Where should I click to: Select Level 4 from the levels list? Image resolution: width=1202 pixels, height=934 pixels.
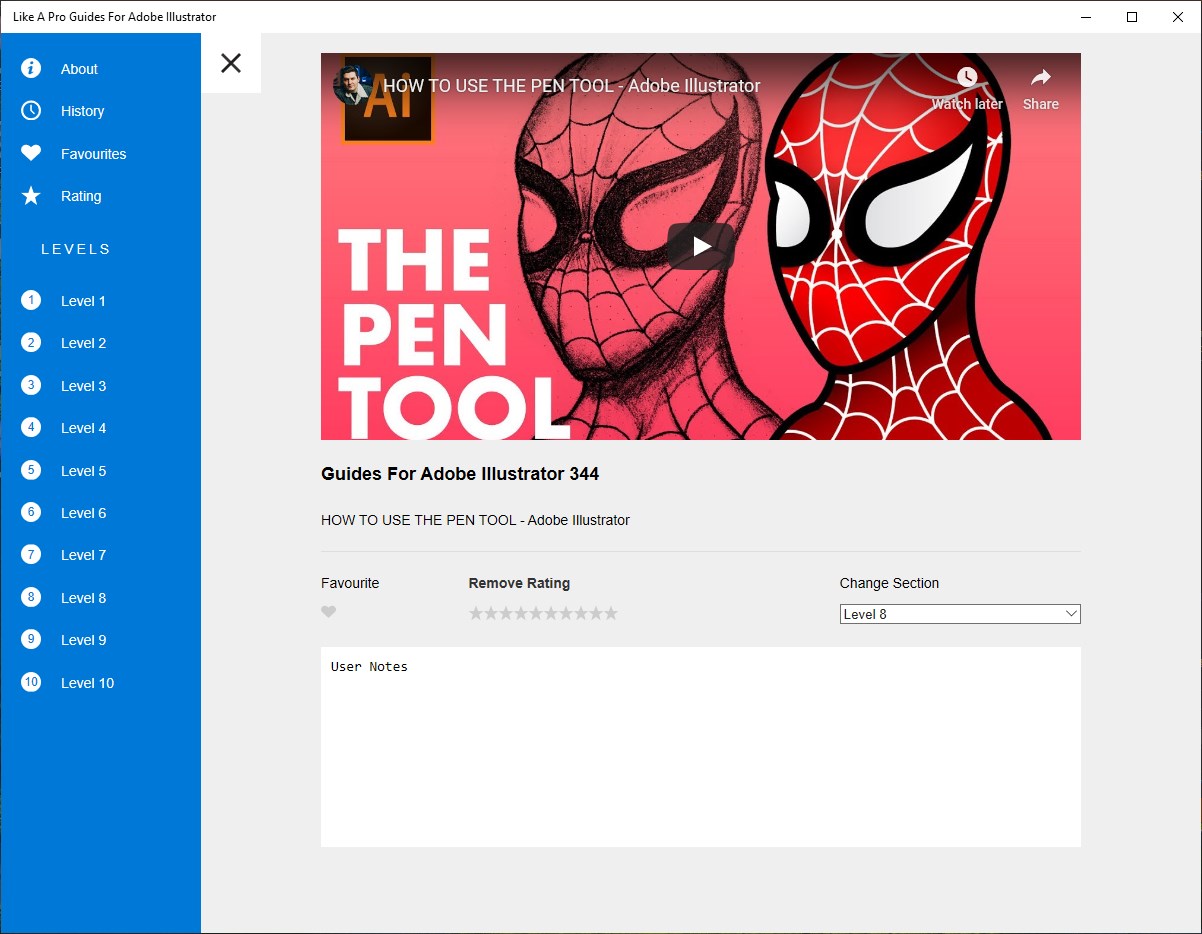click(100, 428)
